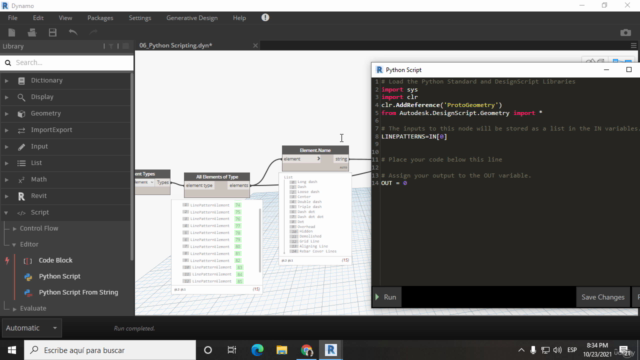Click the ImportExport arrows icon
The height and width of the screenshot is (360, 640).
point(21,130)
